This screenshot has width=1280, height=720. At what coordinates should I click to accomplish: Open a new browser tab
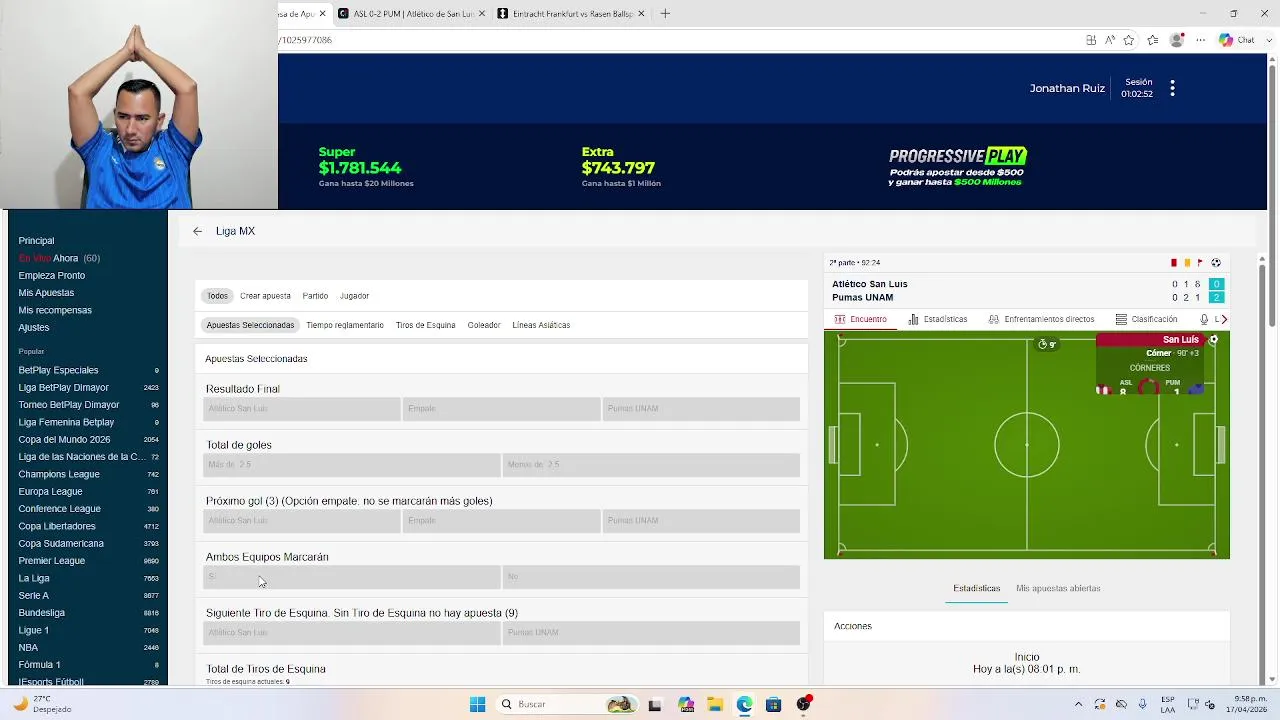pos(665,13)
